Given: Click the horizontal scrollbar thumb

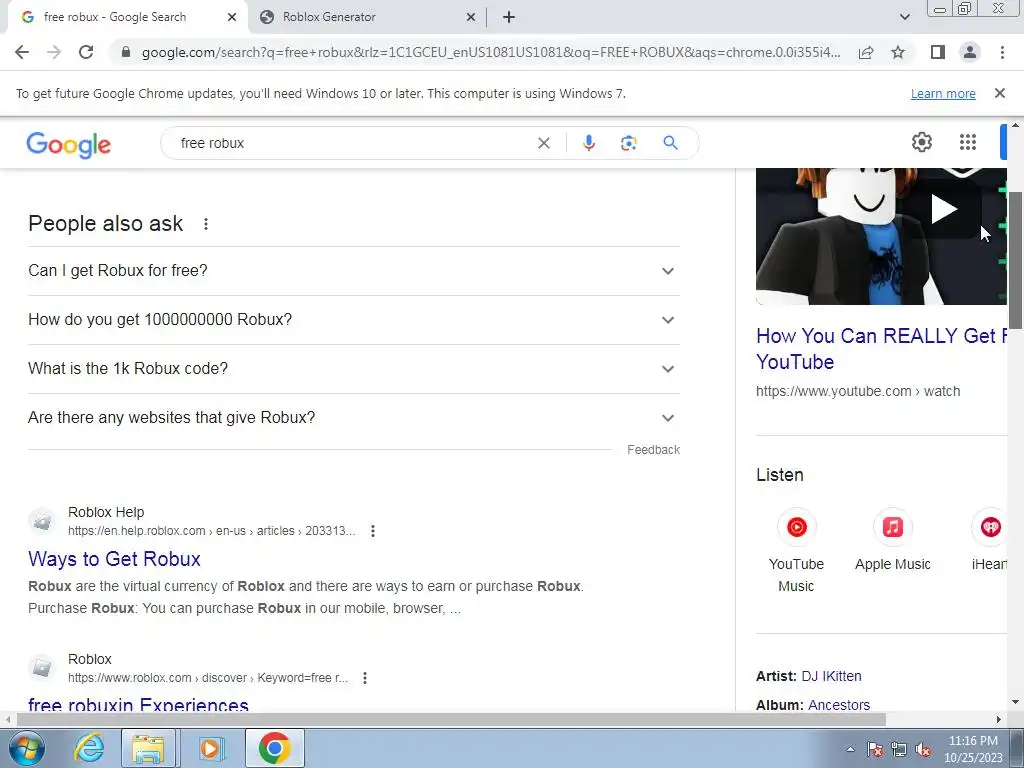Looking at the screenshot, I should tap(451, 719).
